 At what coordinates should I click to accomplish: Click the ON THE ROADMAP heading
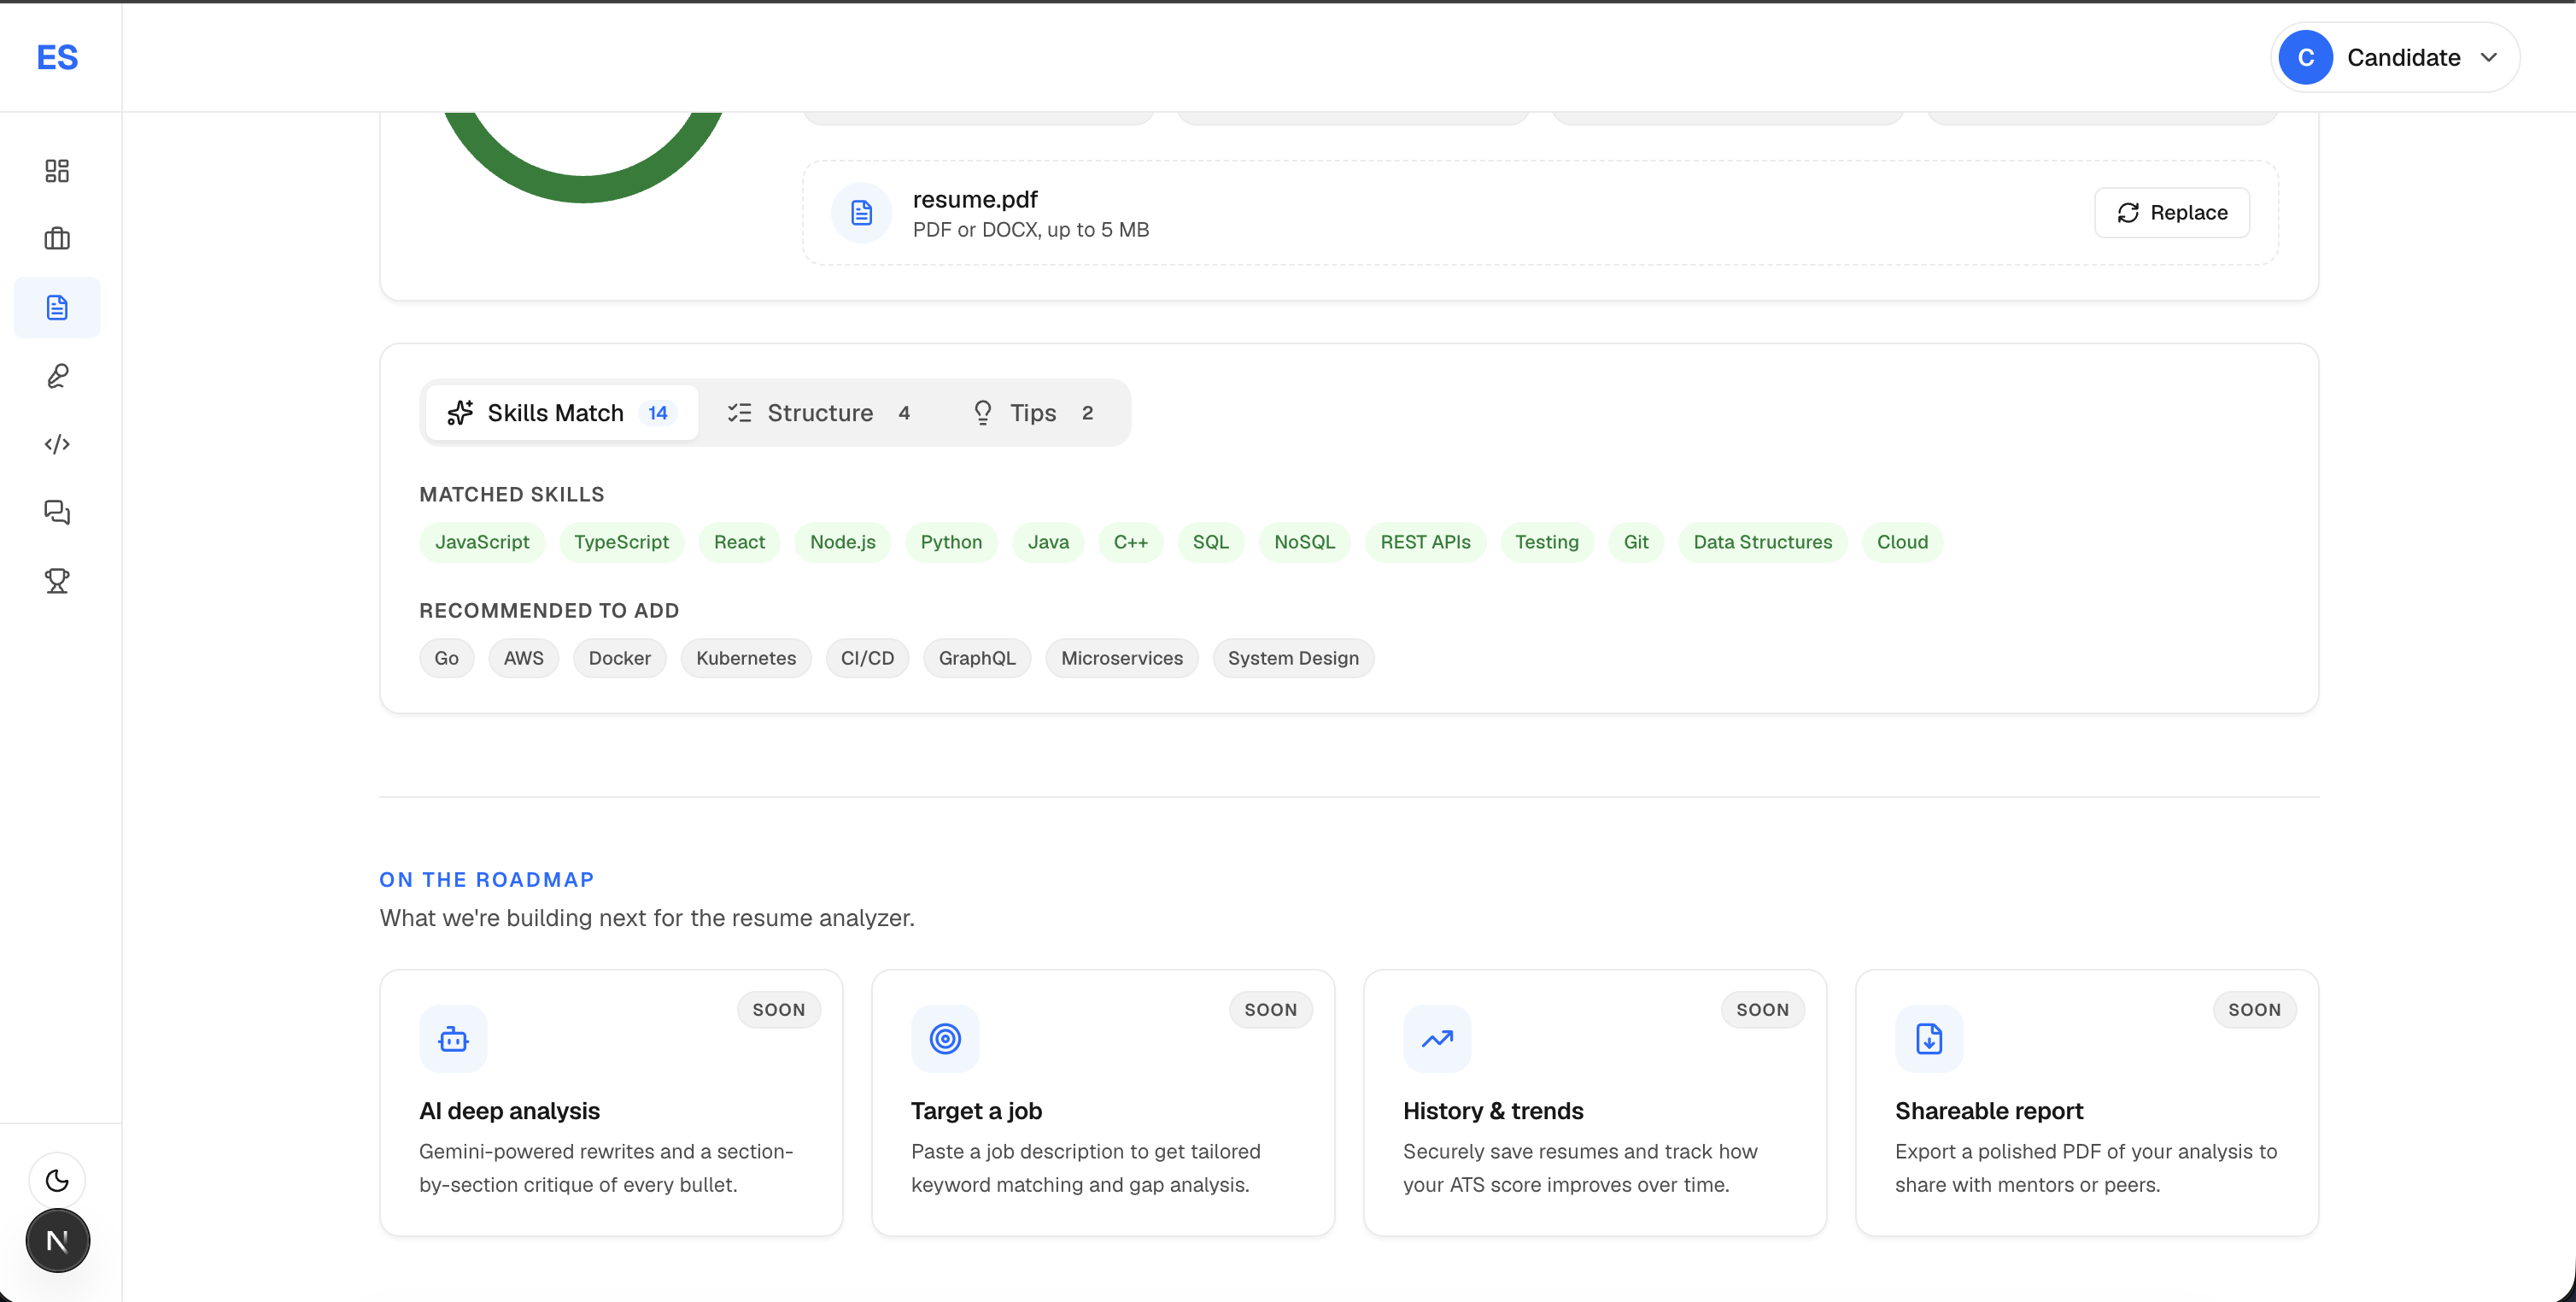(x=487, y=880)
